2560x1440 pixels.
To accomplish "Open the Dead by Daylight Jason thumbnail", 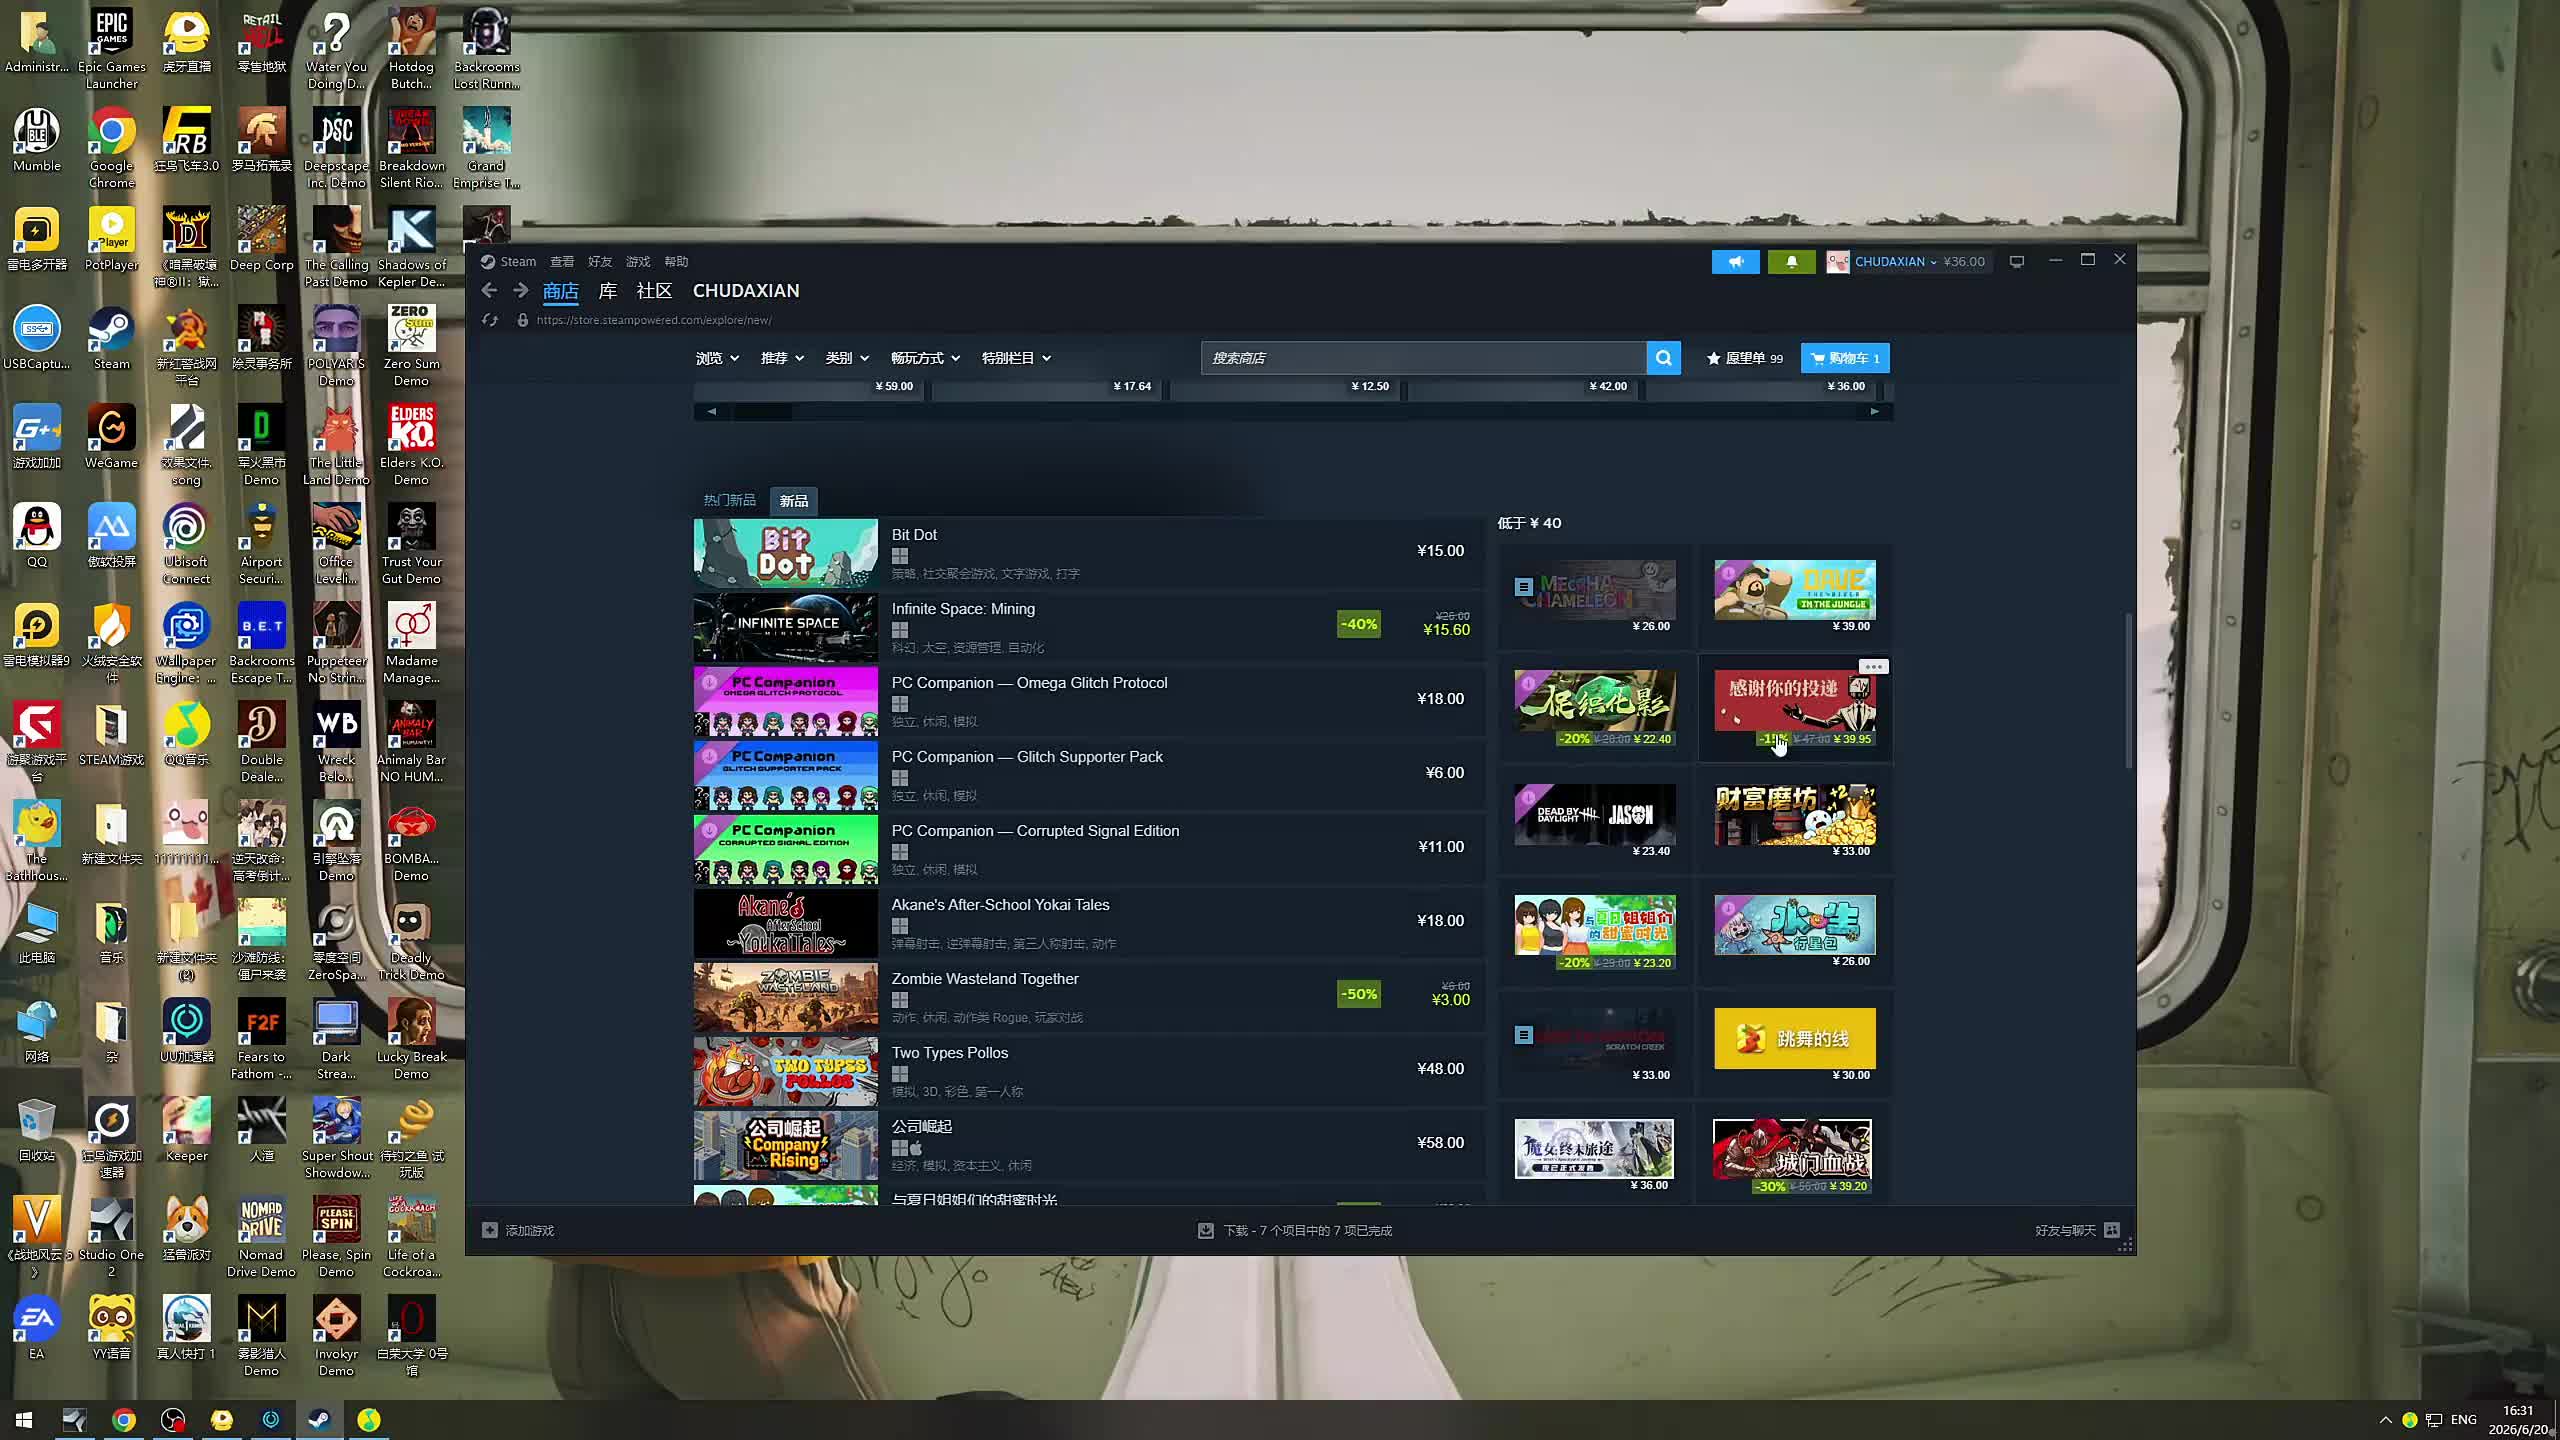I will 1595,814.
